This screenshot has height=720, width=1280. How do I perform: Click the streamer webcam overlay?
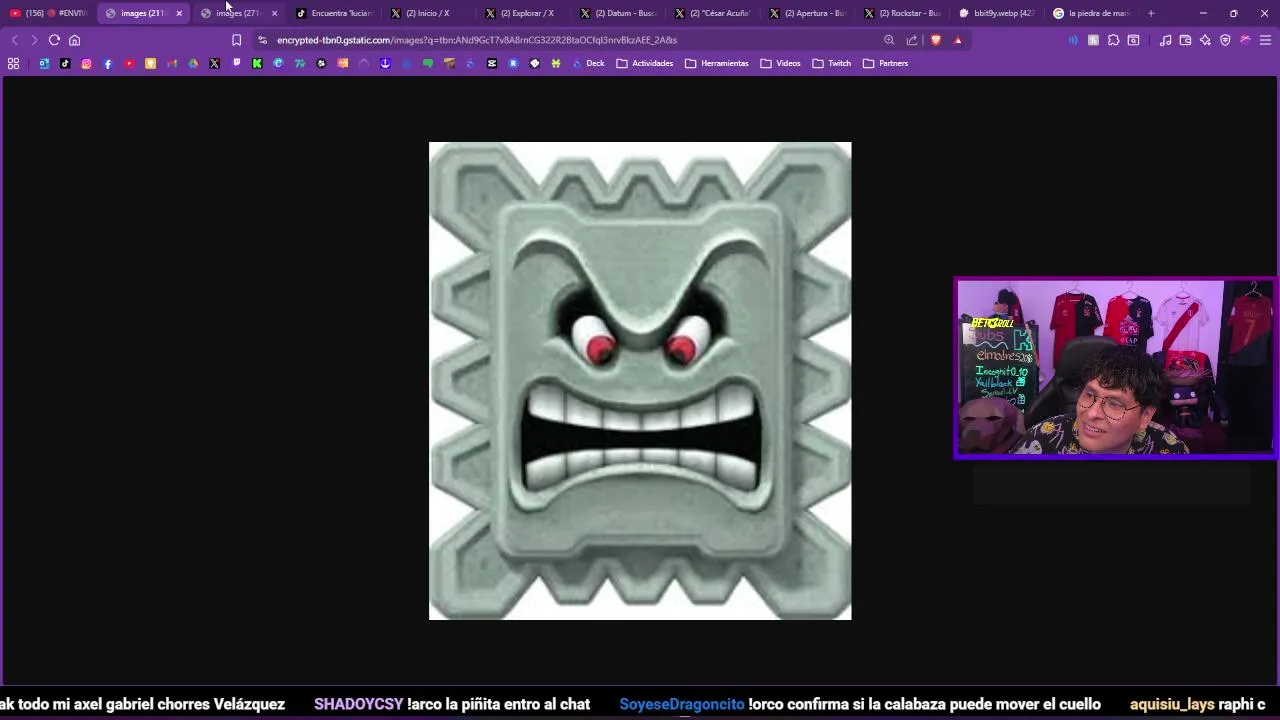point(1115,368)
